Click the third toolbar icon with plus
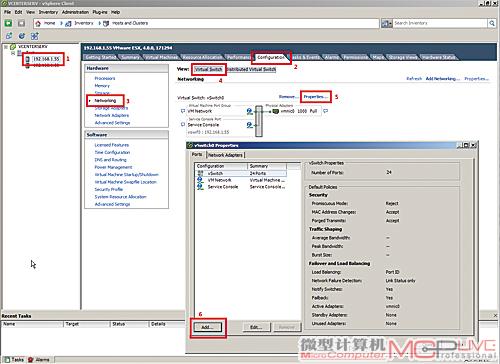Screen dimensions: 500x364 [35, 36]
